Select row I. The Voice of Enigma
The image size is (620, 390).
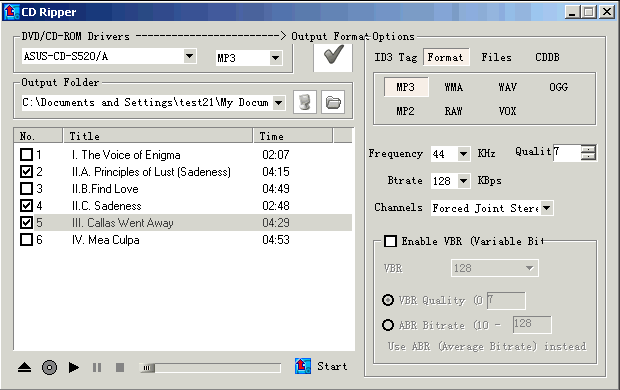tap(183, 155)
